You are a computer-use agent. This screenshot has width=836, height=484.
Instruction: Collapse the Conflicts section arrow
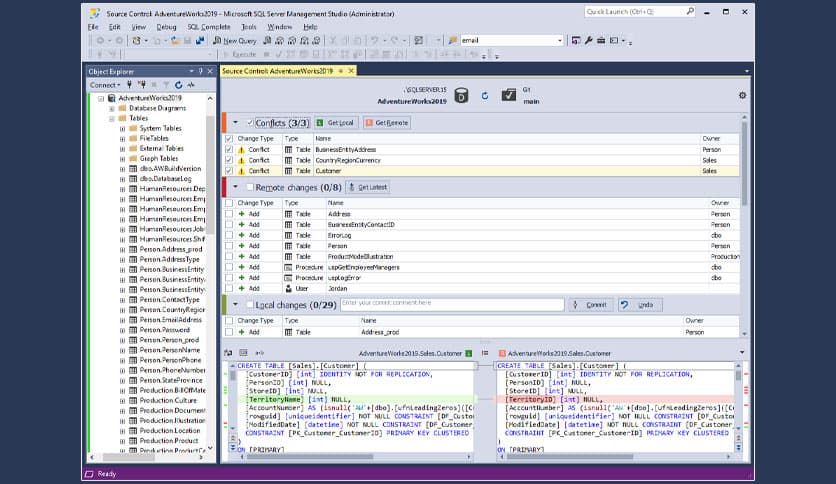coord(236,123)
